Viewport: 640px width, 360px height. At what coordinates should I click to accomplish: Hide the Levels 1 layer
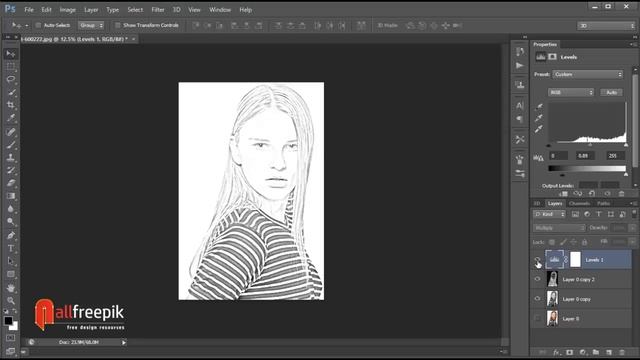point(538,260)
